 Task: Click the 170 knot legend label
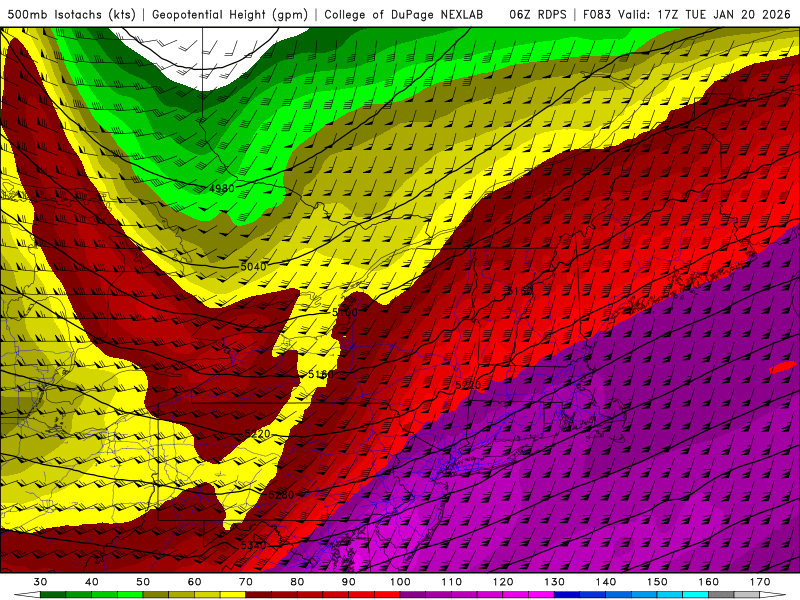[x=760, y=582]
